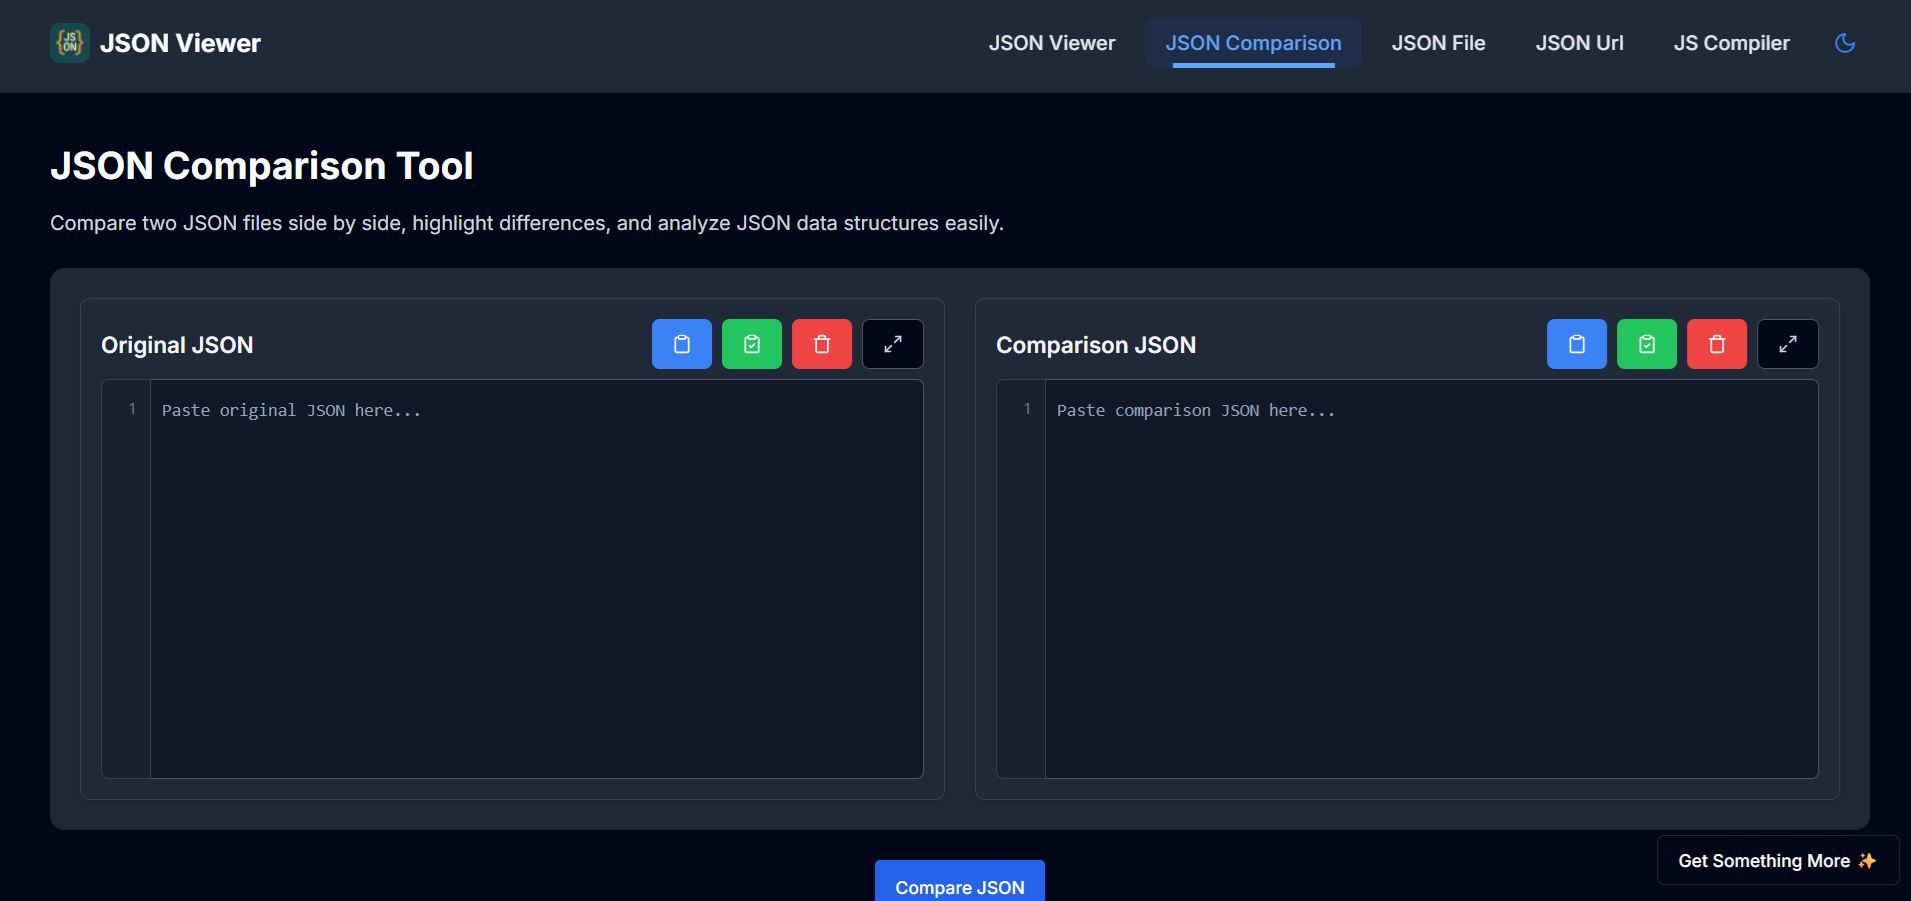Open the JSON File tab
The image size is (1911, 901).
click(1438, 43)
